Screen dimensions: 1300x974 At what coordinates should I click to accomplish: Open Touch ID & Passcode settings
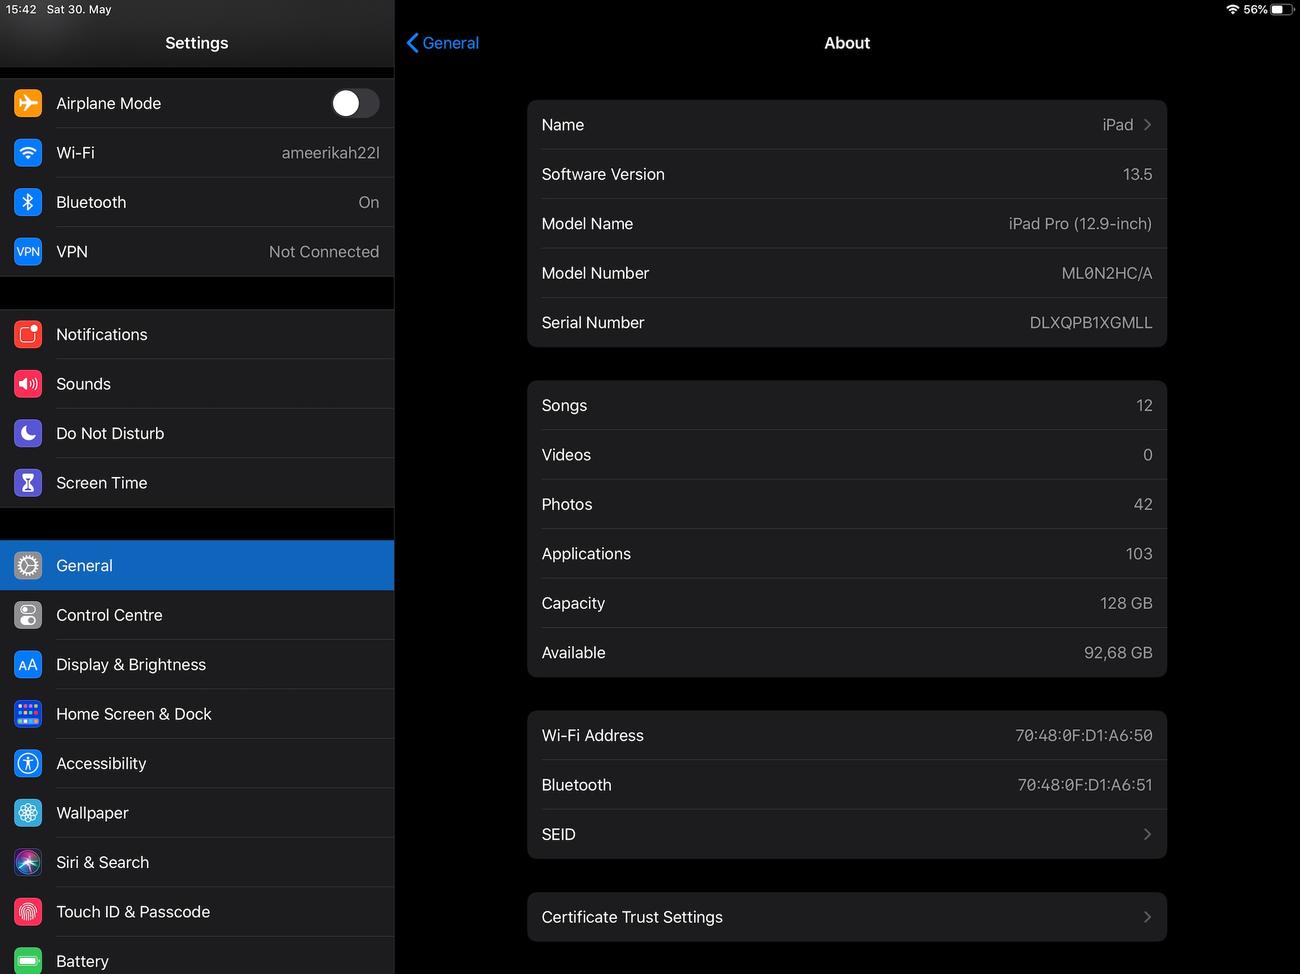(x=197, y=912)
